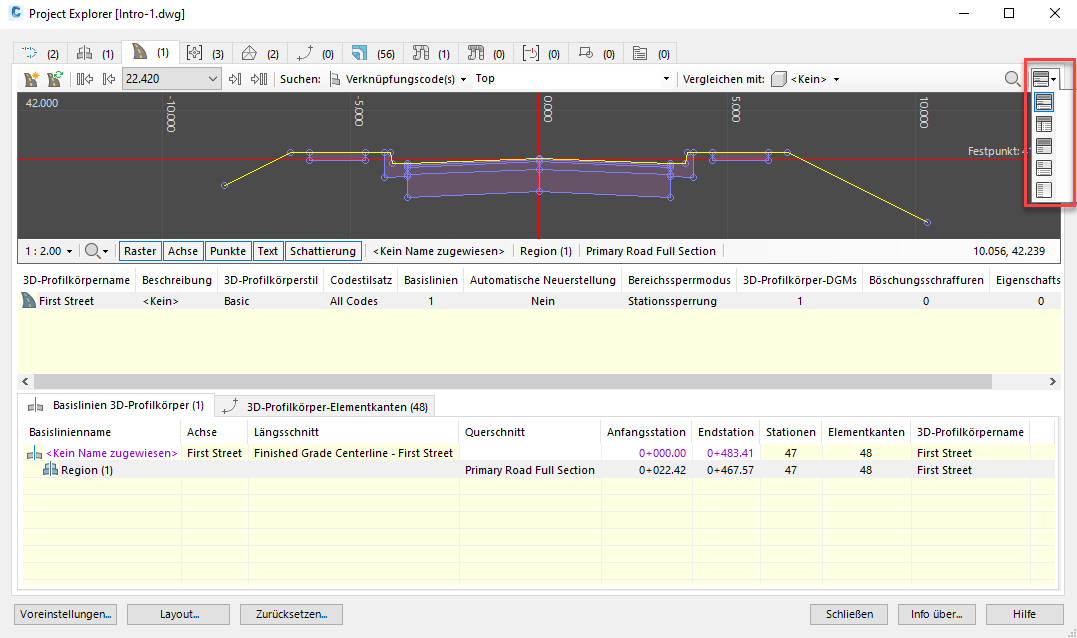1077x638 pixels.
Task: Select the corridors tab with road icon
Action: coord(150,52)
